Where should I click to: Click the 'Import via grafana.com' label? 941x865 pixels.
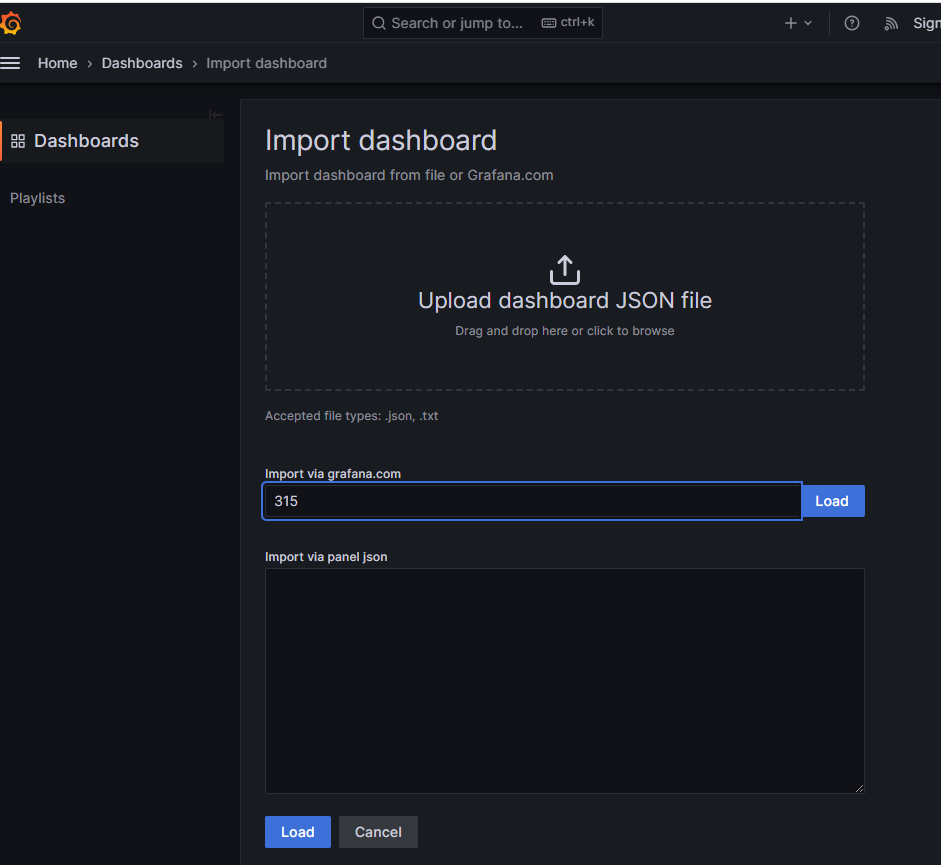coord(333,474)
